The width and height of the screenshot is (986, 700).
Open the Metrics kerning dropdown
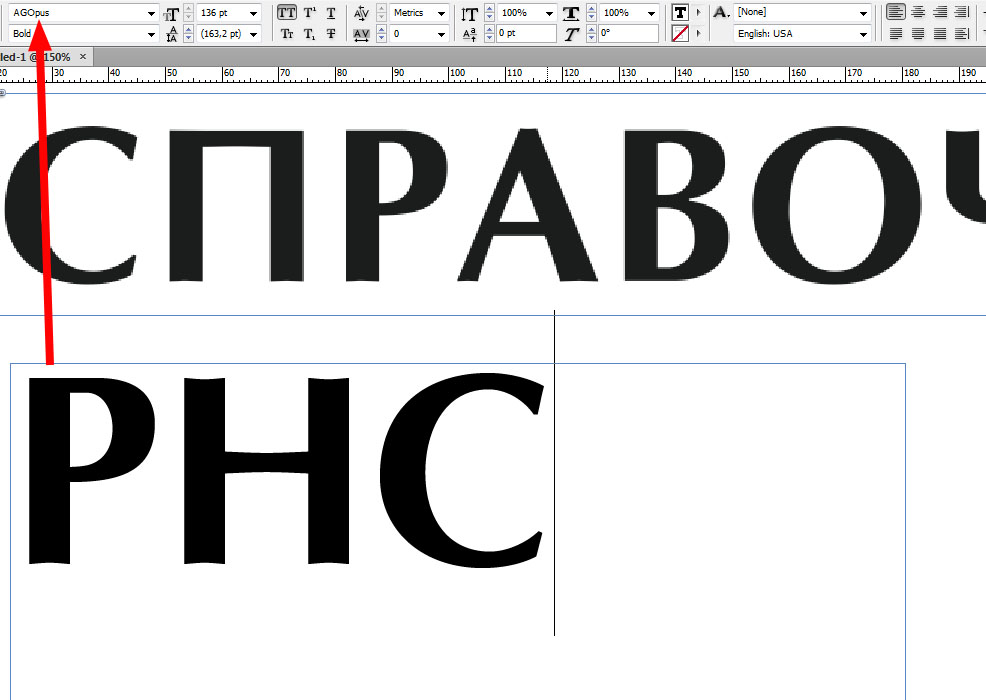(441, 13)
